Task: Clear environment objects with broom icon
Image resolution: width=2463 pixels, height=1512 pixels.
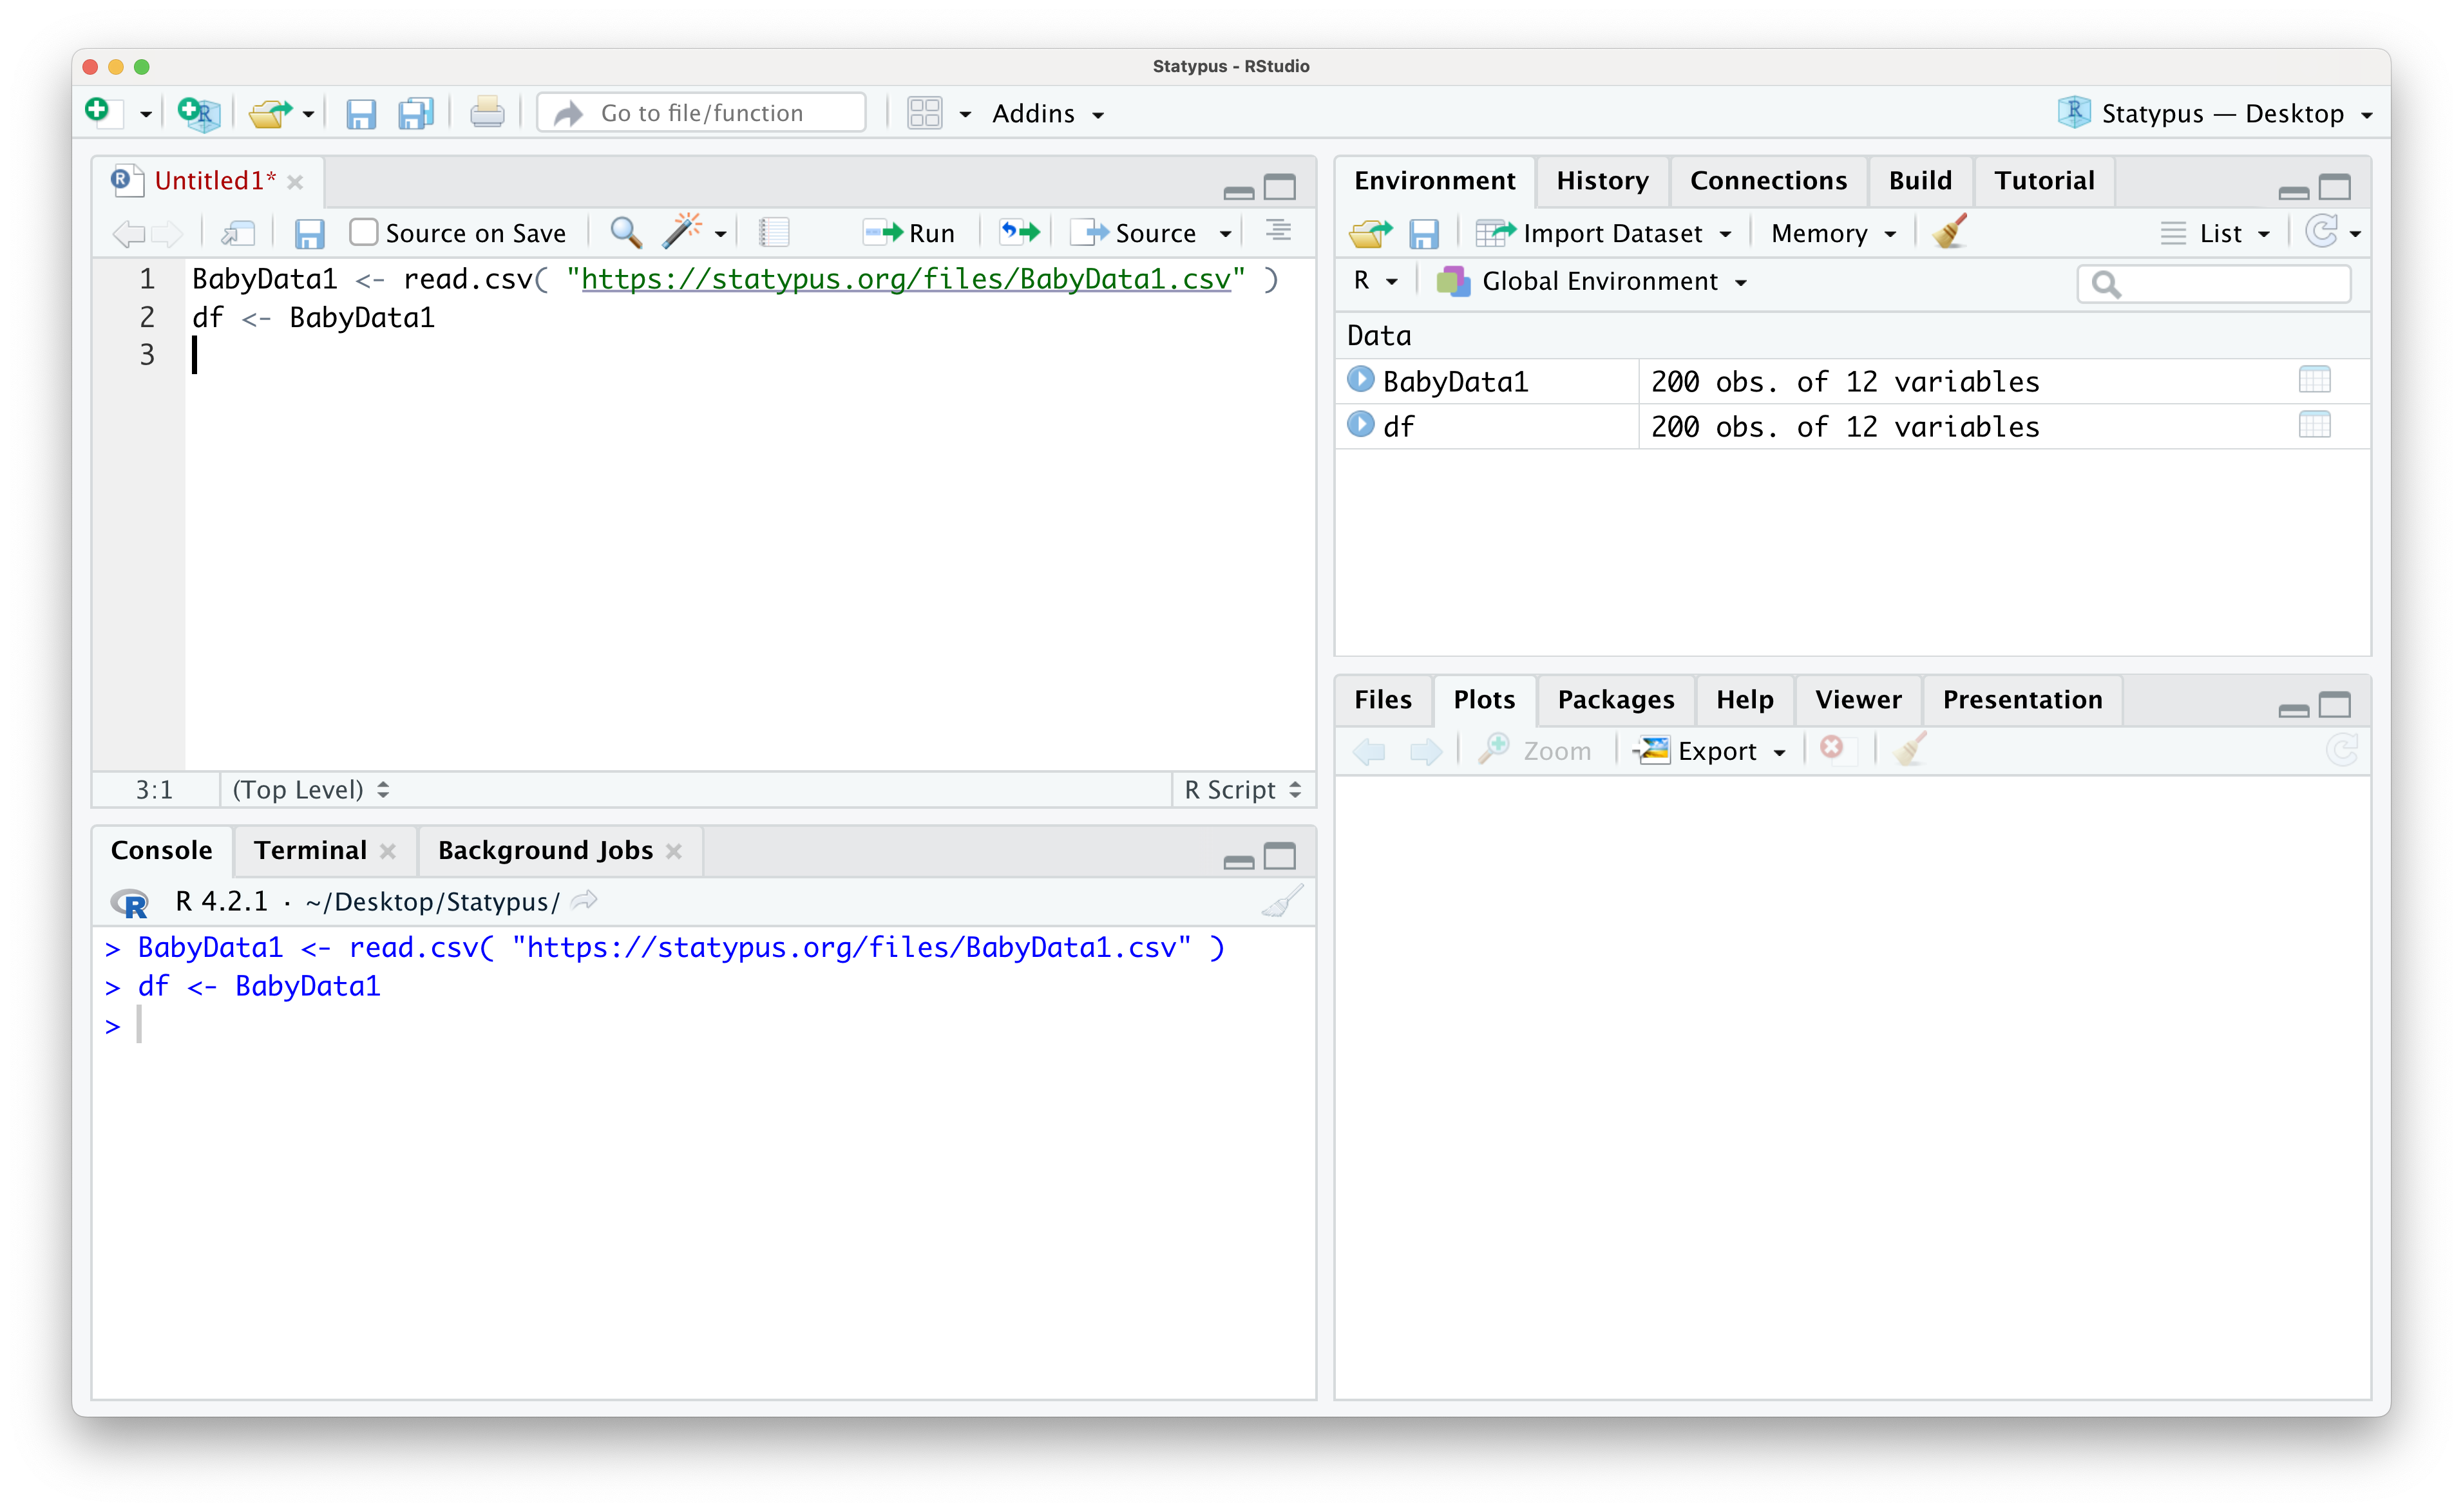Action: pyautogui.click(x=1949, y=232)
